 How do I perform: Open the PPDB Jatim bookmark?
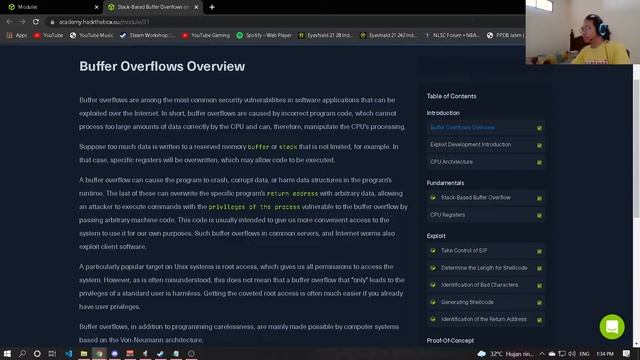click(505, 36)
